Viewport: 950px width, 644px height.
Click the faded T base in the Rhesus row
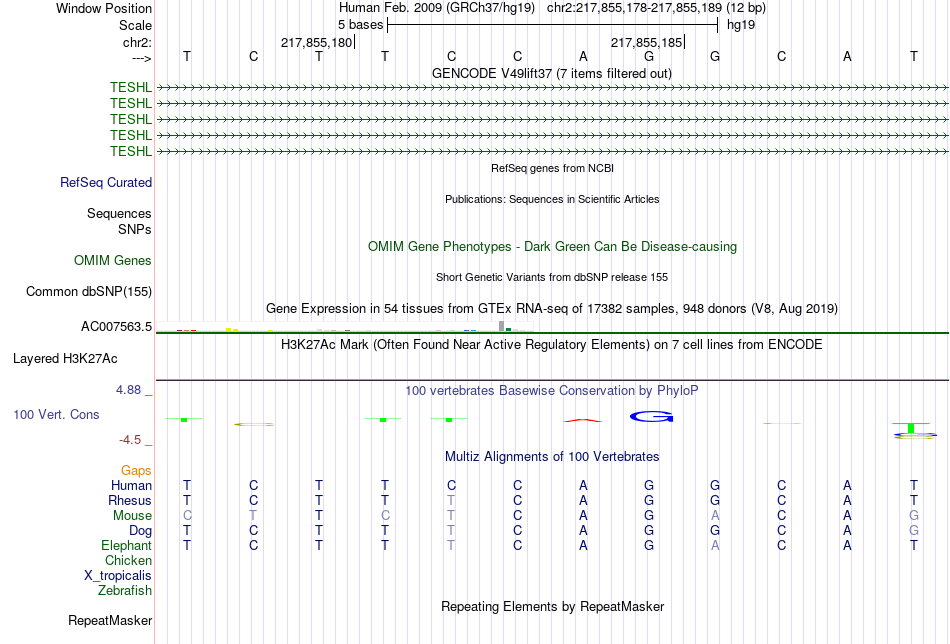451,501
